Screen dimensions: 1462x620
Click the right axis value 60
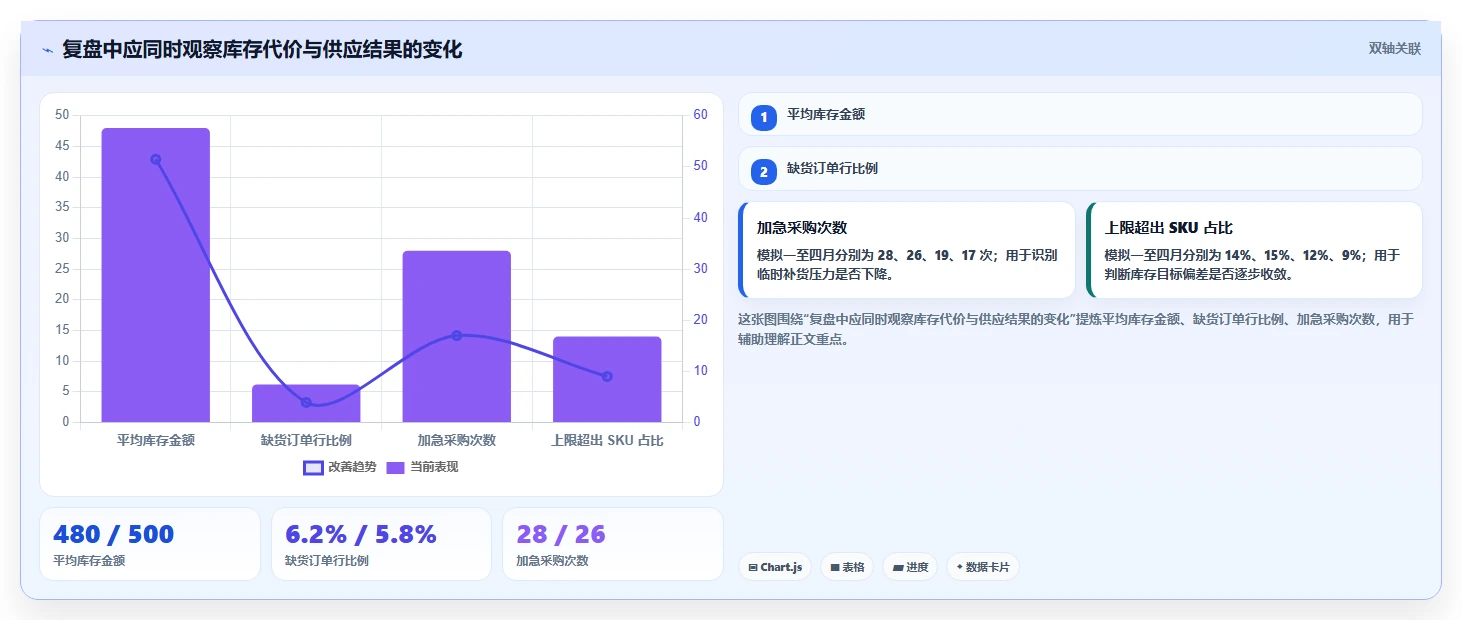pyautogui.click(x=700, y=115)
